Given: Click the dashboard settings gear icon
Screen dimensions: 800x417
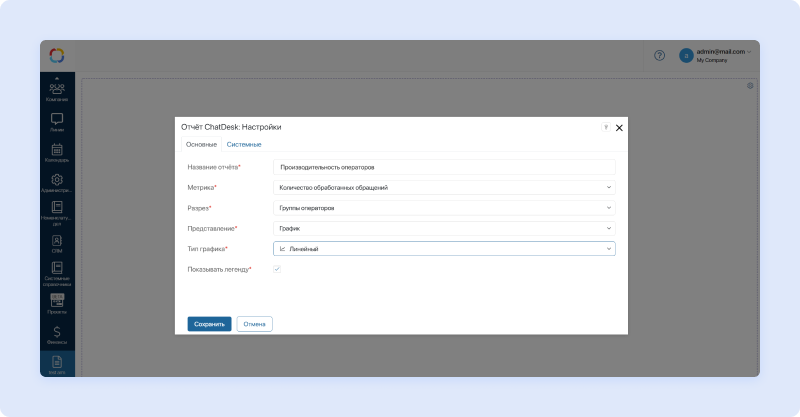Looking at the screenshot, I should tap(750, 85).
